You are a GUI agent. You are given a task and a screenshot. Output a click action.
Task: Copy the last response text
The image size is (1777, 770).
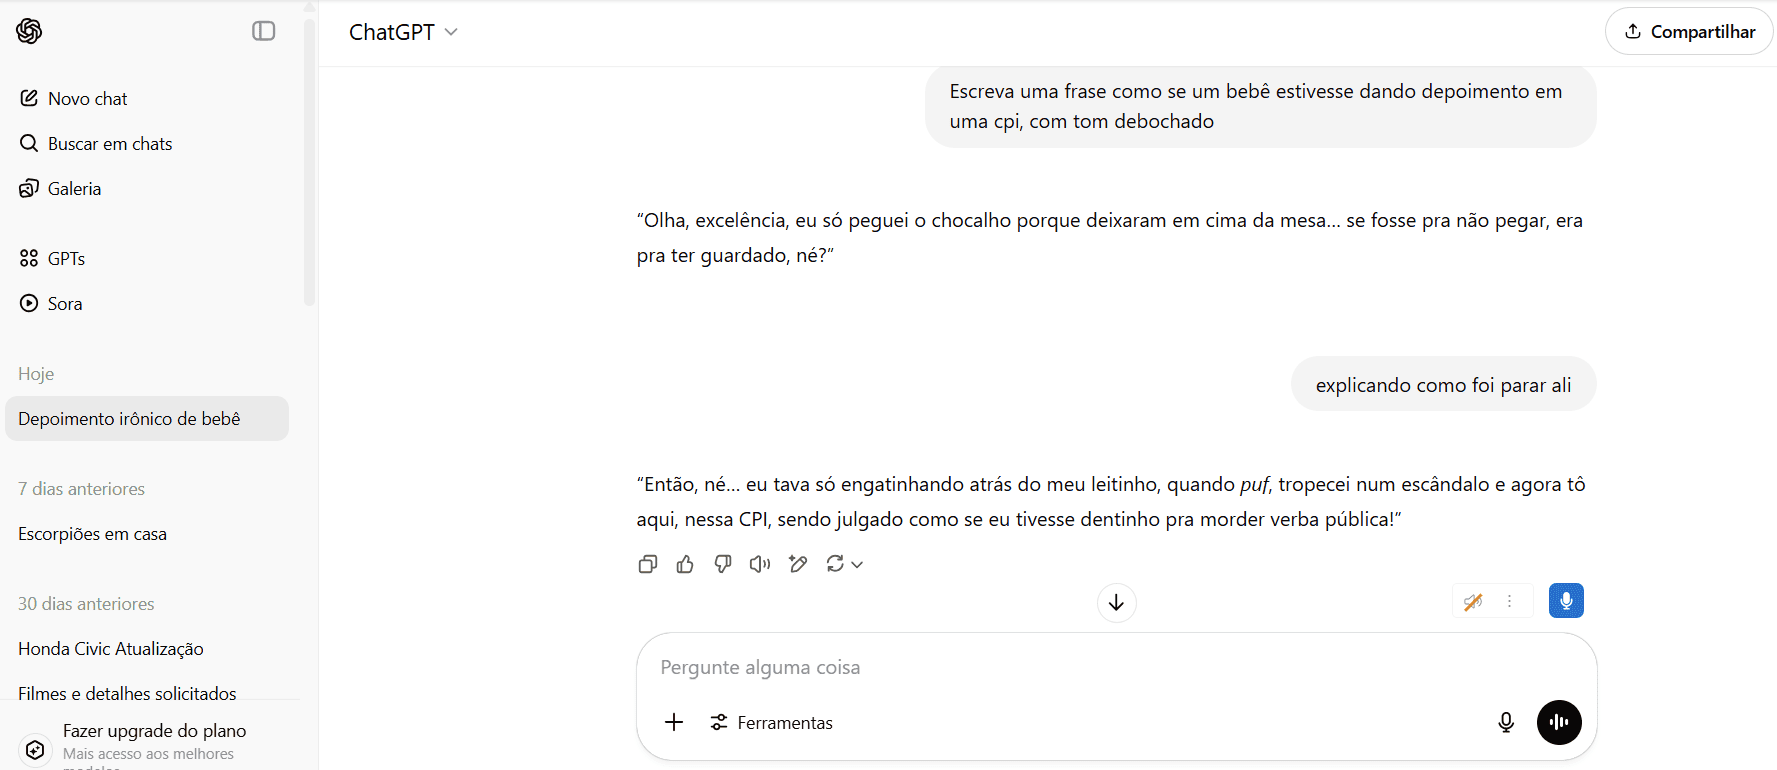pyautogui.click(x=647, y=564)
